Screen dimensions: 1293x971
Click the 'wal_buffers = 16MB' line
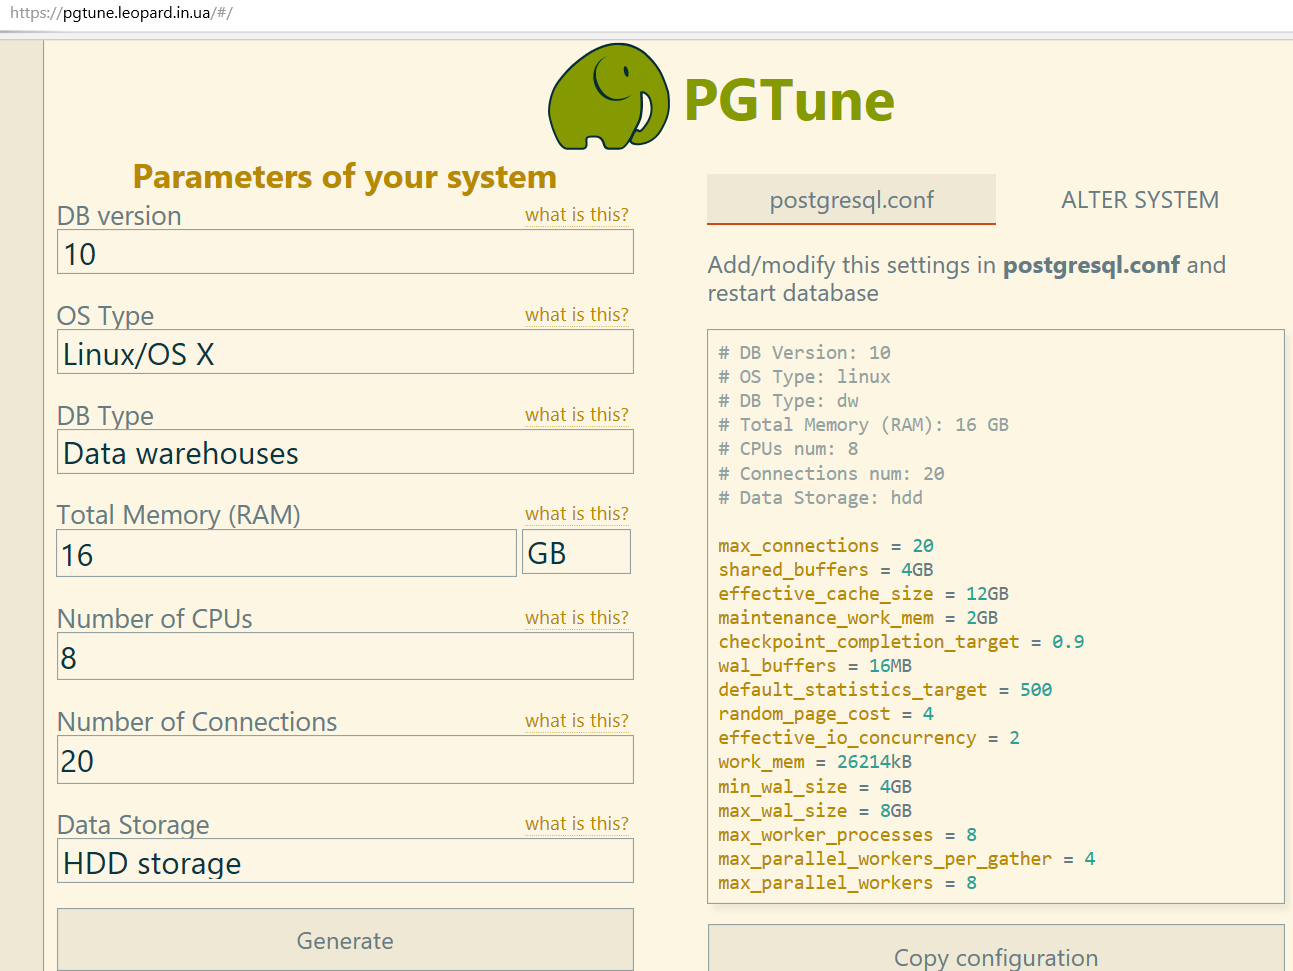point(815,666)
